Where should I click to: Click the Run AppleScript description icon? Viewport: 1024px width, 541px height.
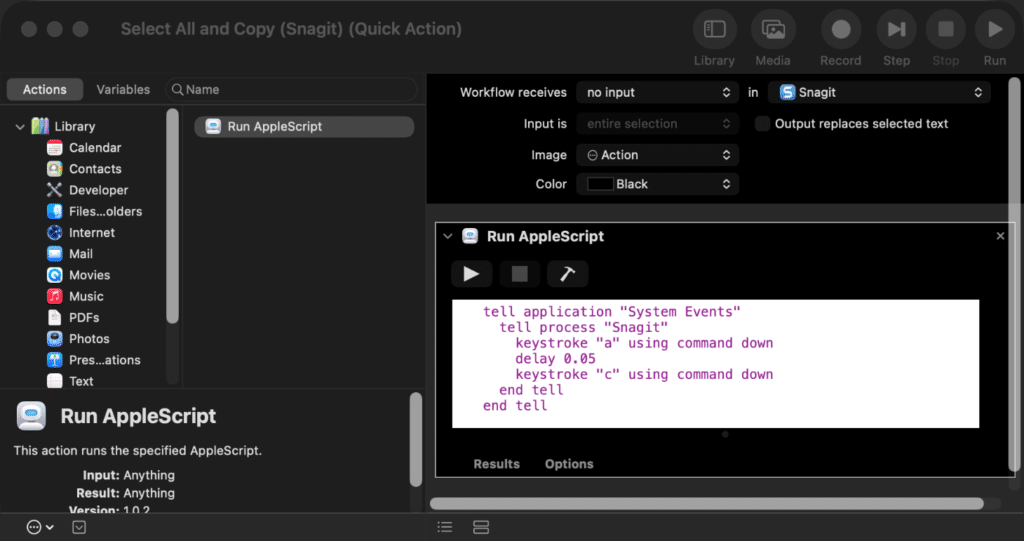31,416
